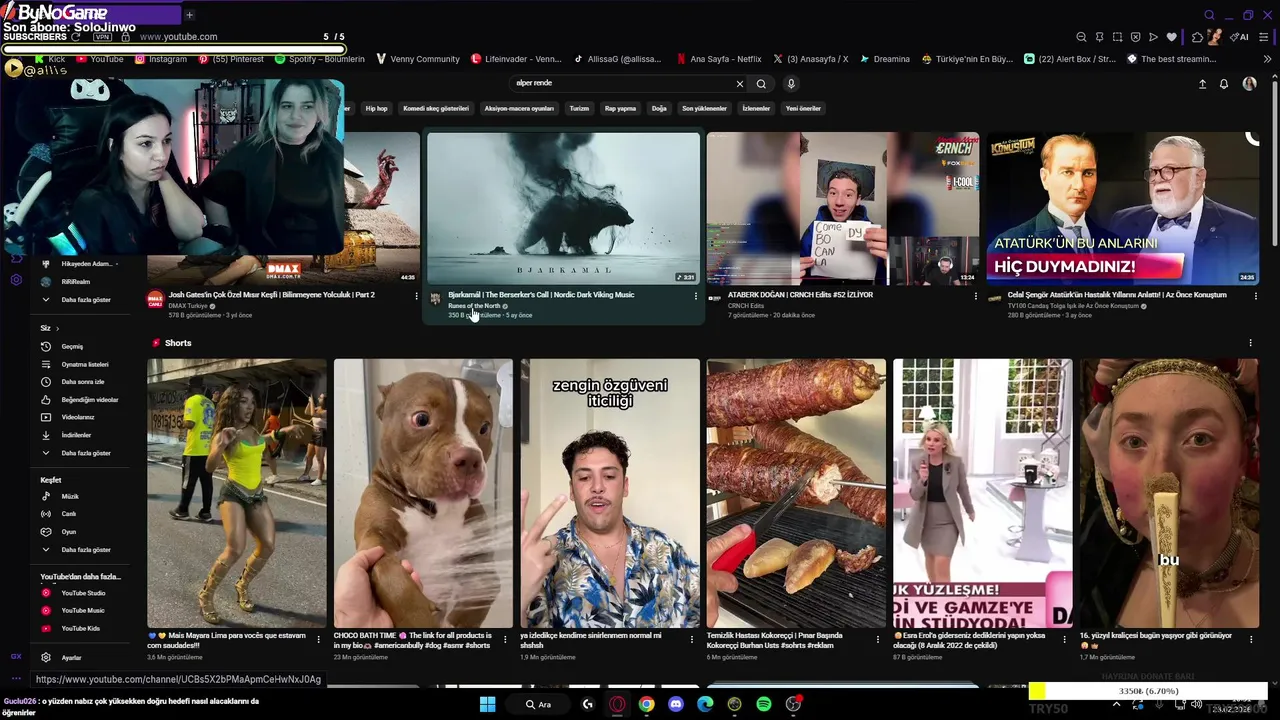Open Geçmiş history in sidebar

click(72, 346)
